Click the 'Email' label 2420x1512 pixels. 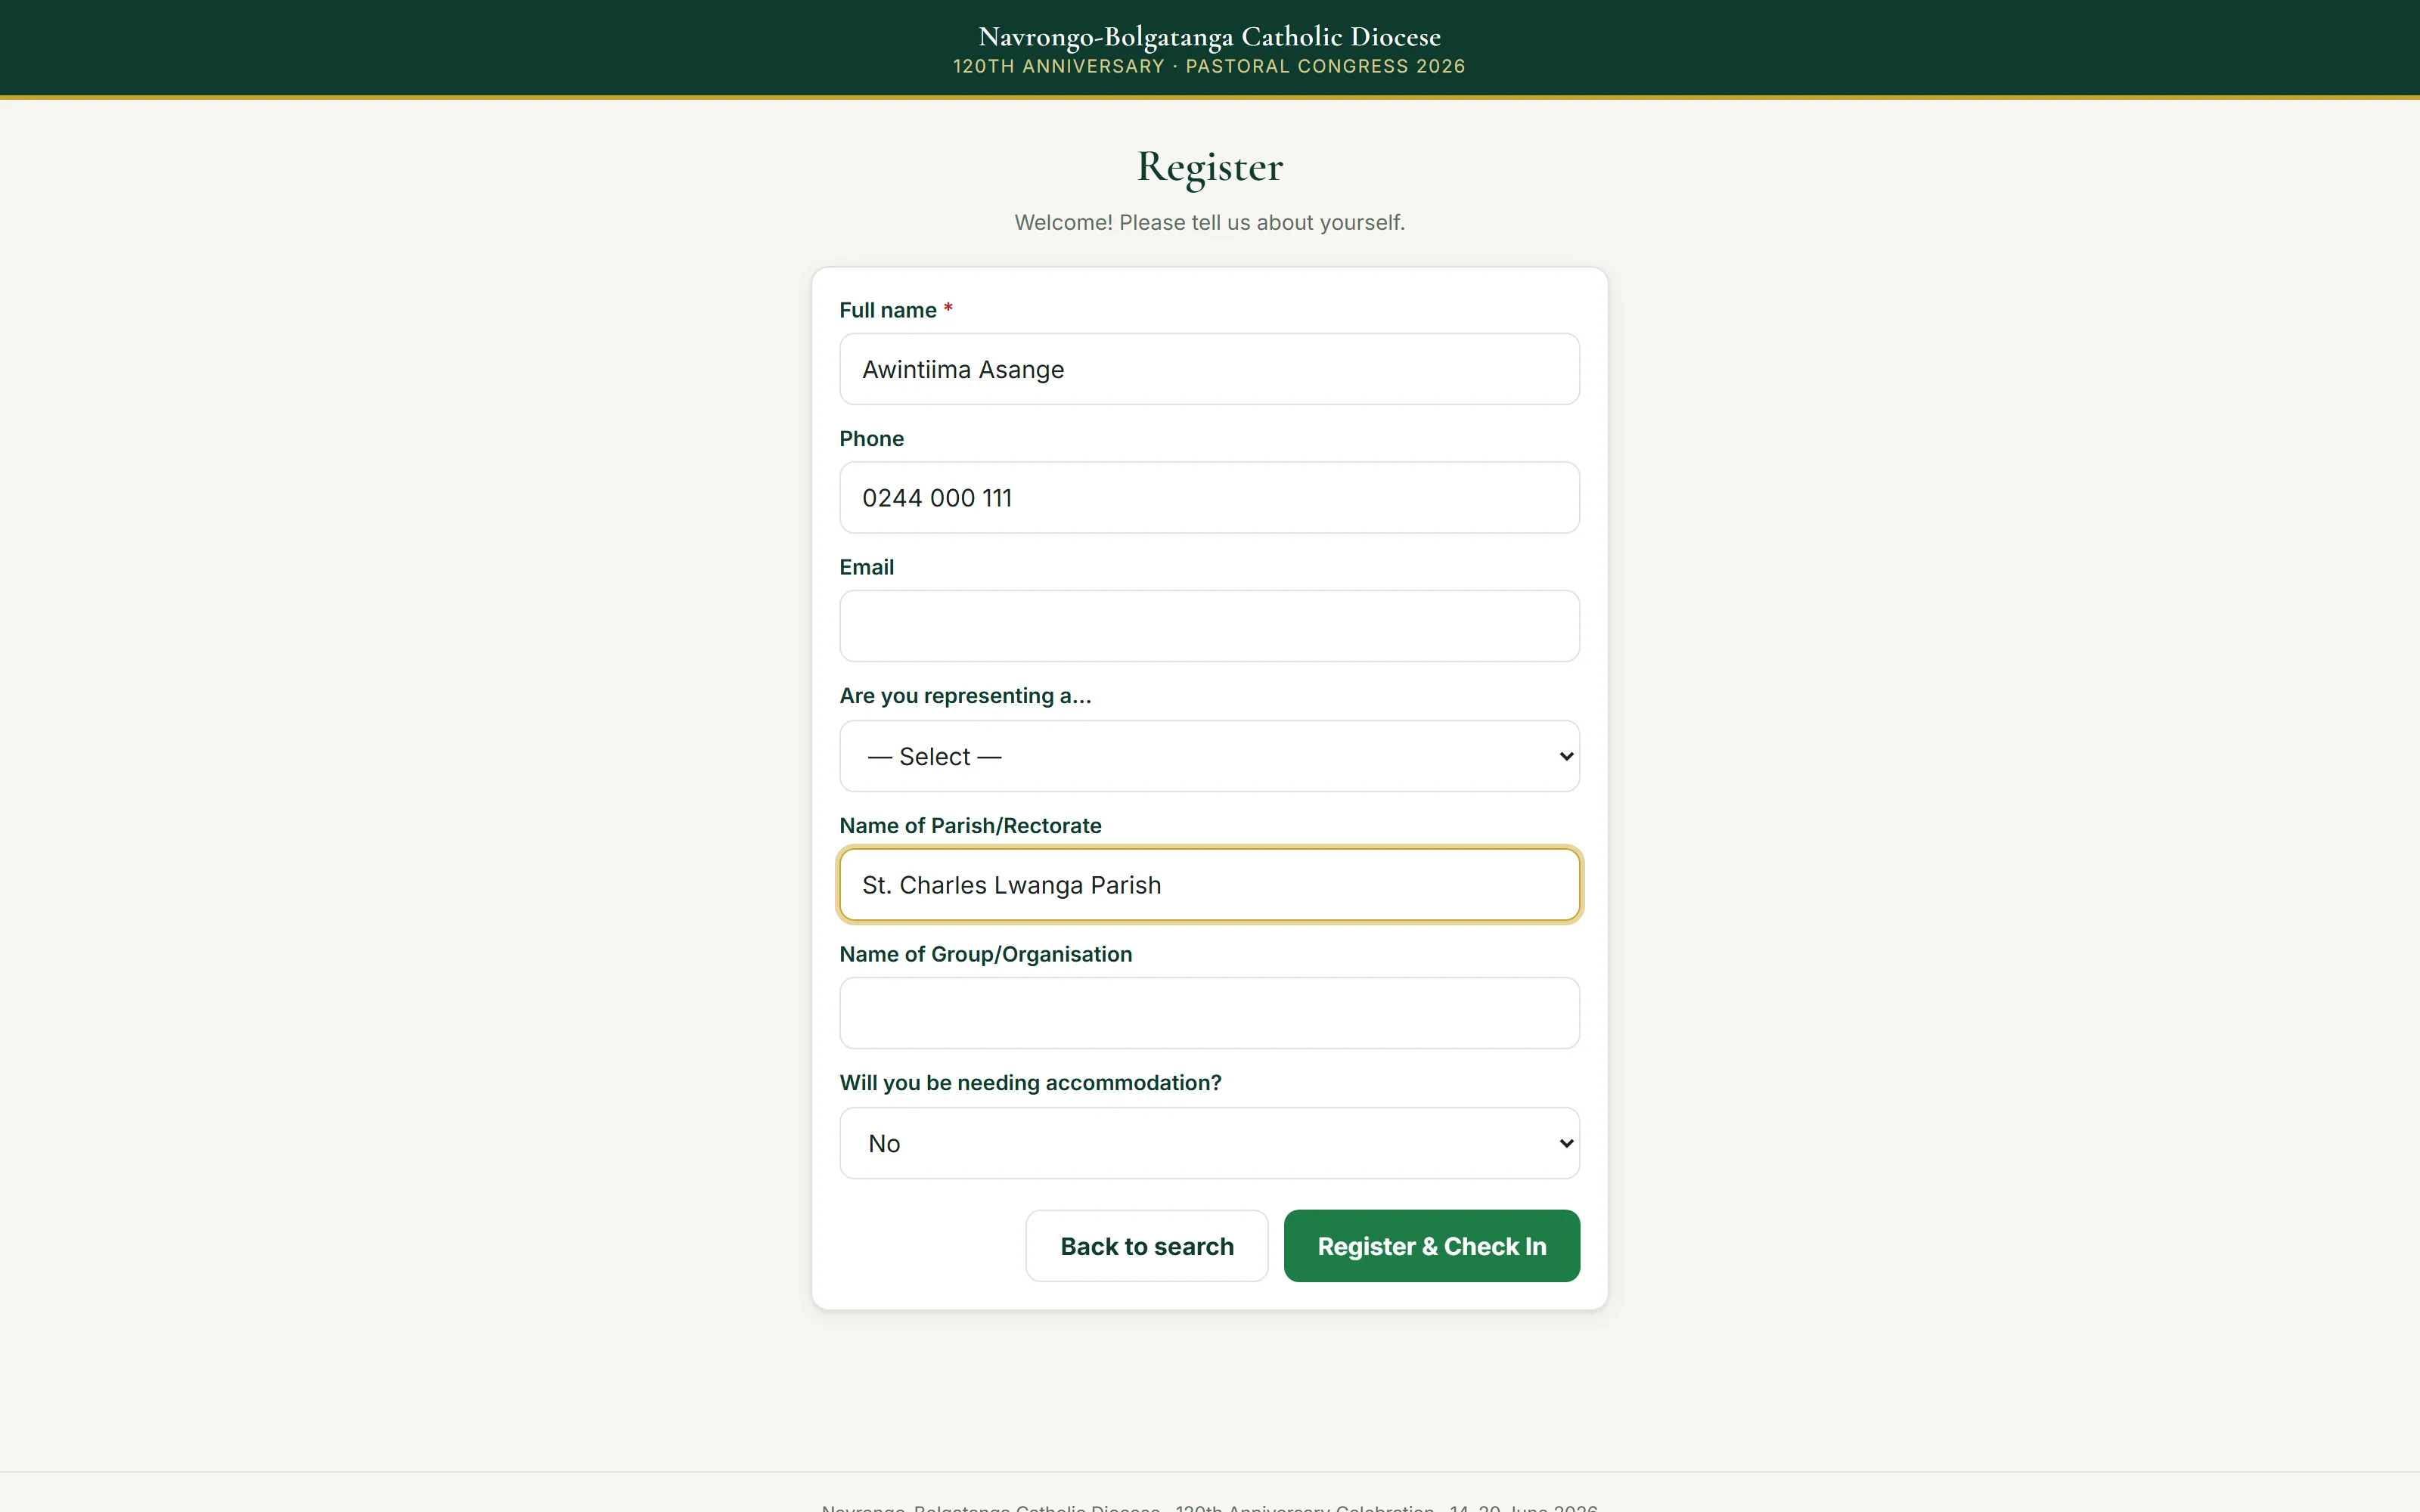tap(866, 567)
